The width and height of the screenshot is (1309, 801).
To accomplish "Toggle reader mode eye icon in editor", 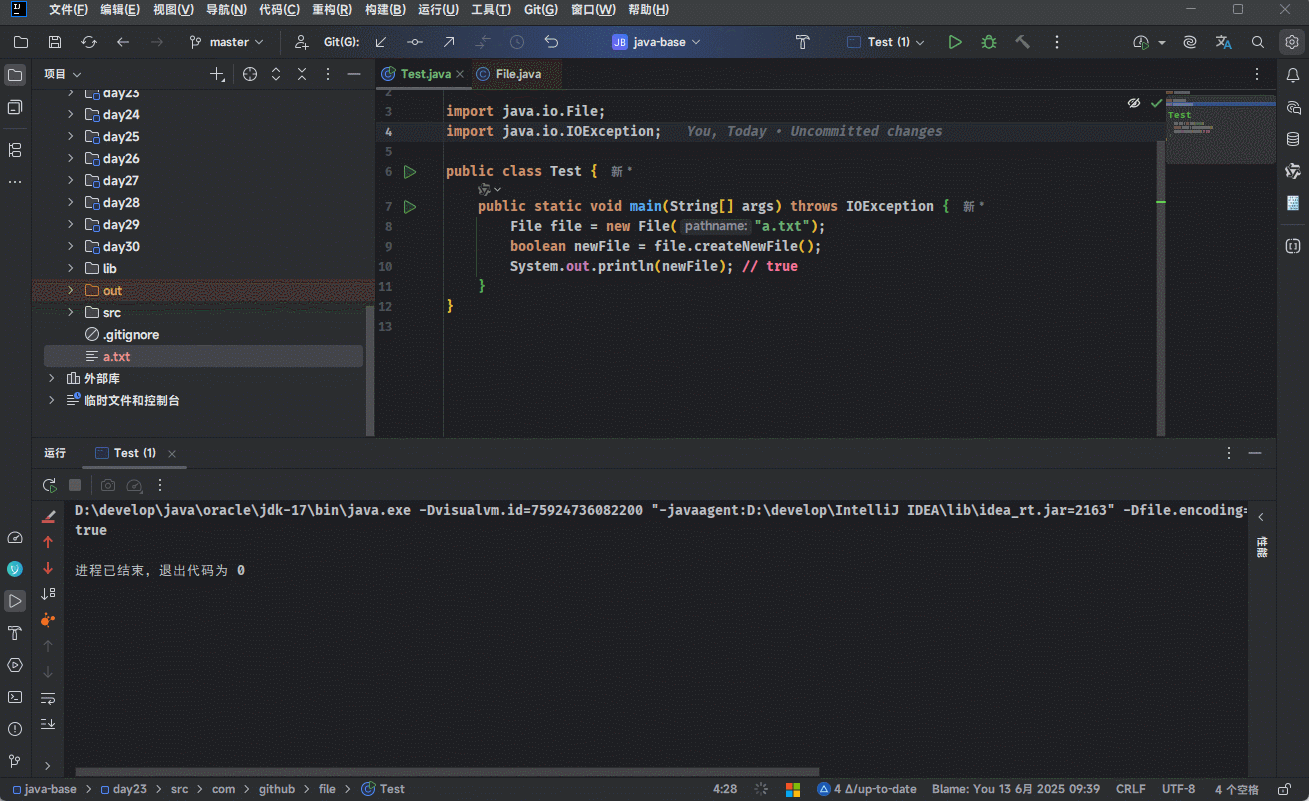I will (1134, 103).
